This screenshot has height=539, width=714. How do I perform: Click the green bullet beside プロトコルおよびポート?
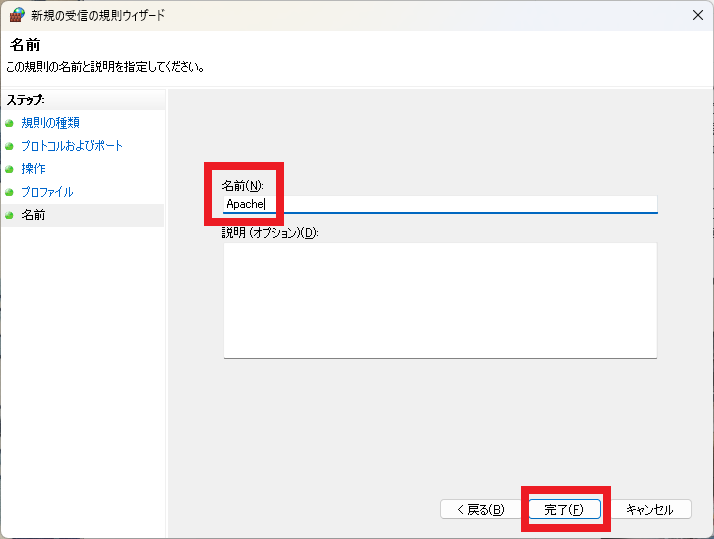pyautogui.click(x=9, y=147)
